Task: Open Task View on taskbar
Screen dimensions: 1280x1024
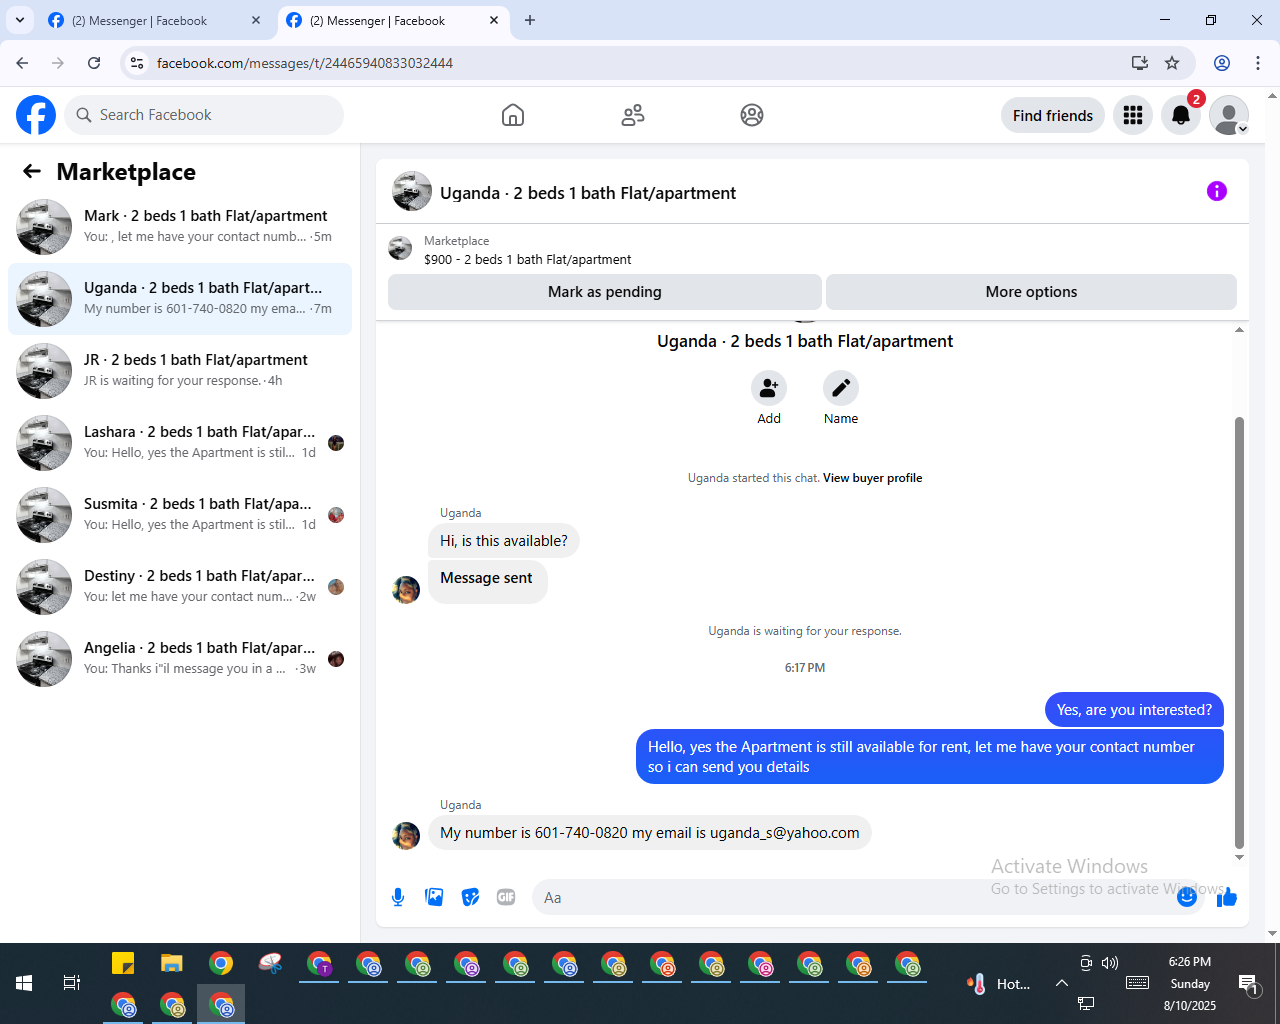Action: 72,983
